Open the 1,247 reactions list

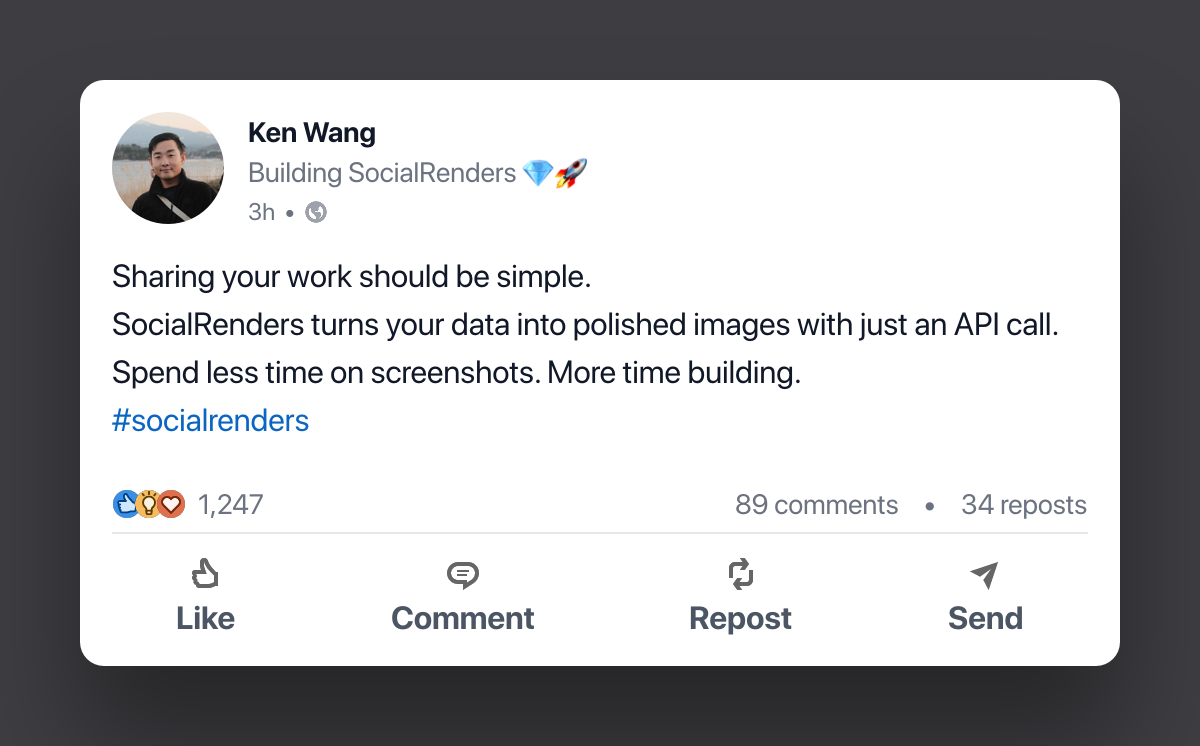[230, 504]
